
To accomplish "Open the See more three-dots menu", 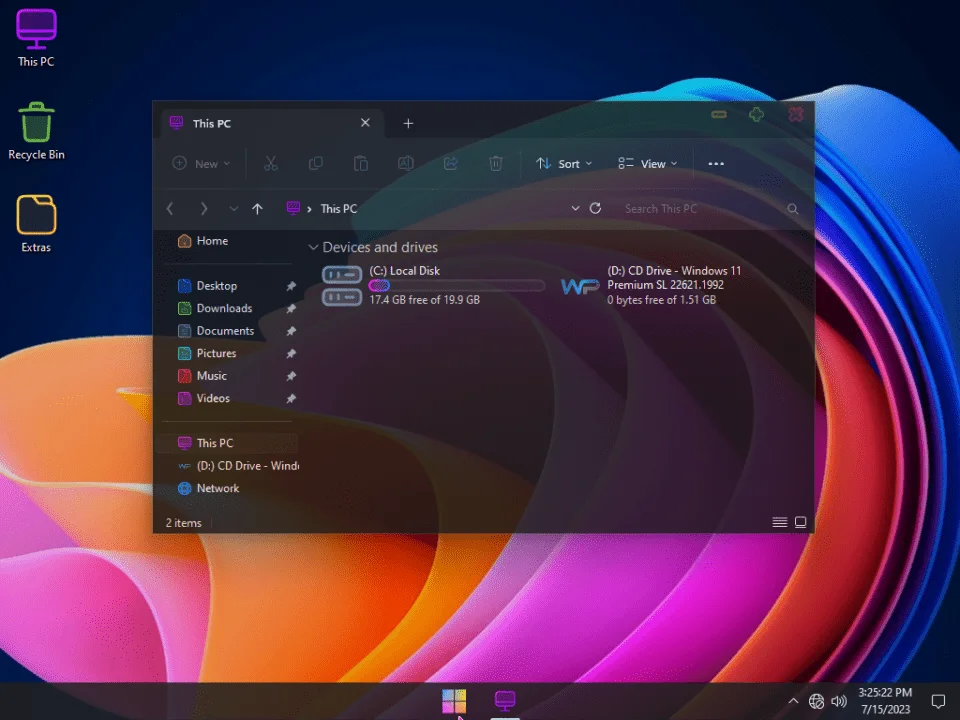I will (x=716, y=163).
